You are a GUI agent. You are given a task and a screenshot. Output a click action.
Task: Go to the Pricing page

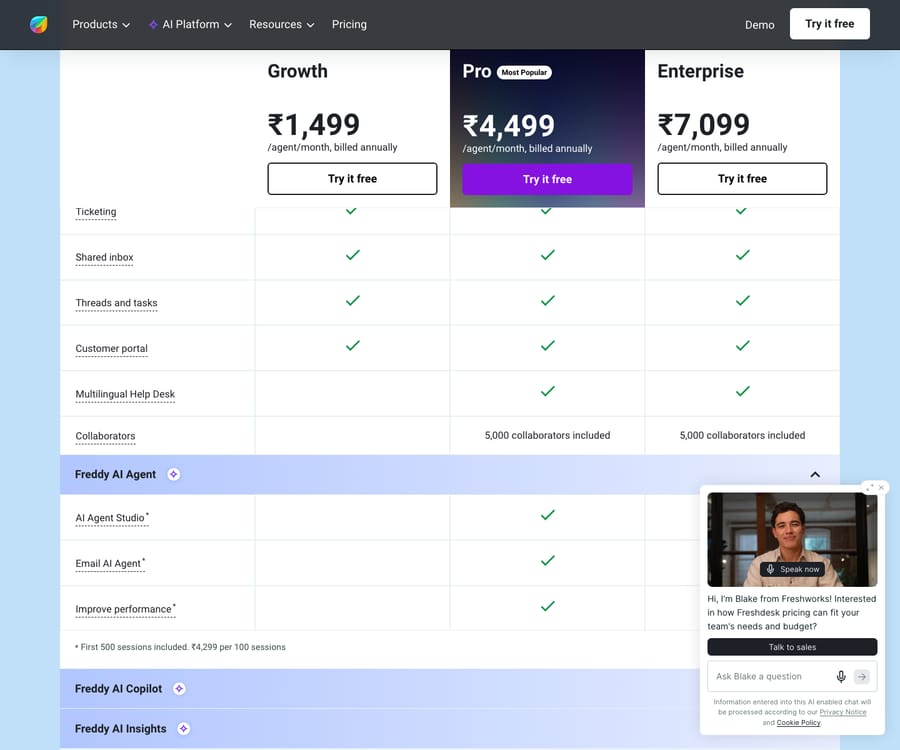click(x=349, y=25)
